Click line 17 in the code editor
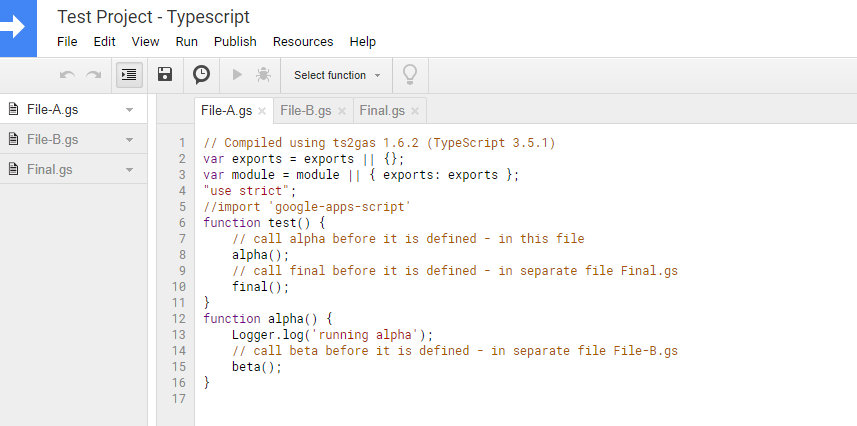Screen dimensions: 857x426 400,399
